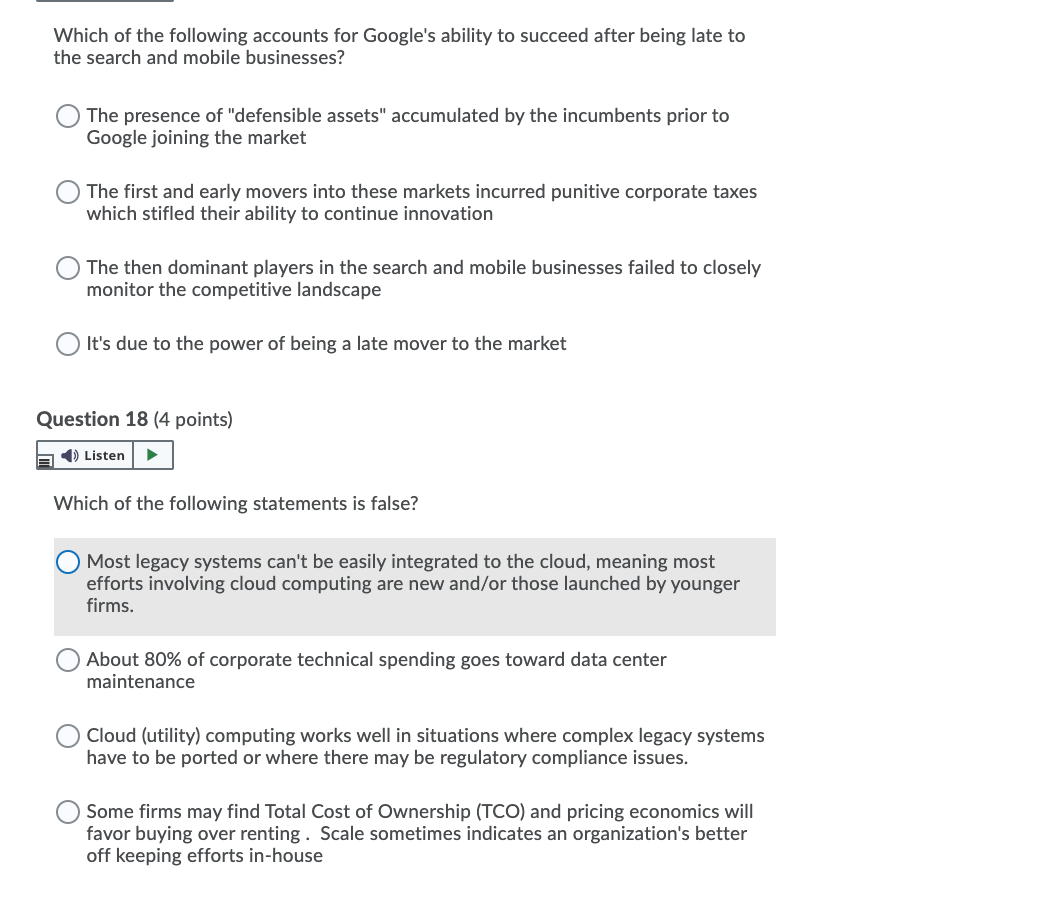Choose the "About 80% of corporate technical spending" radio
Viewport: 1044px width, 900px height.
(x=68, y=660)
